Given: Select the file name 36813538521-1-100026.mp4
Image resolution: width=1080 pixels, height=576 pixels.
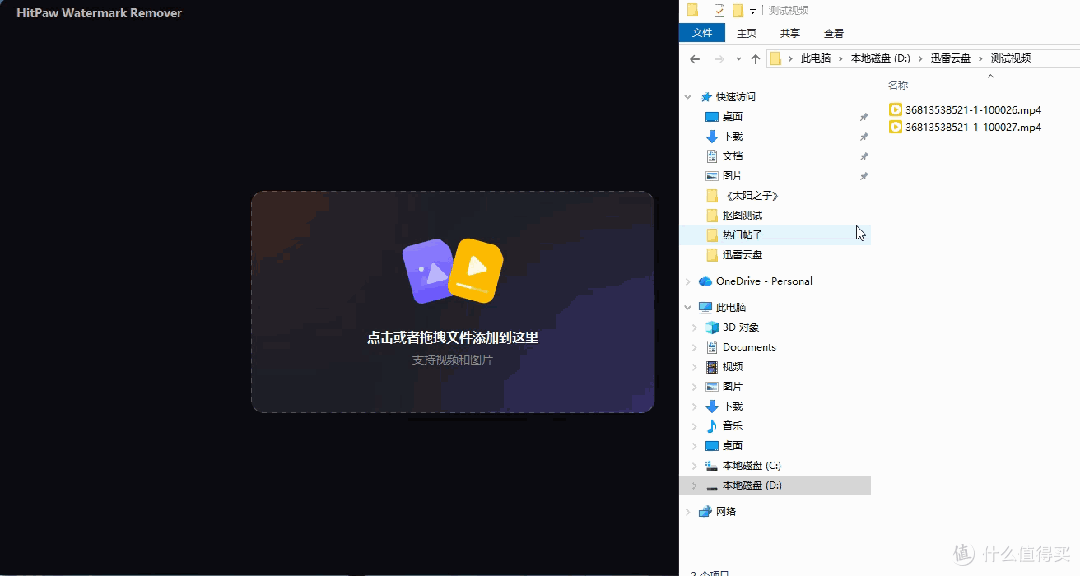Looking at the screenshot, I should coord(973,110).
